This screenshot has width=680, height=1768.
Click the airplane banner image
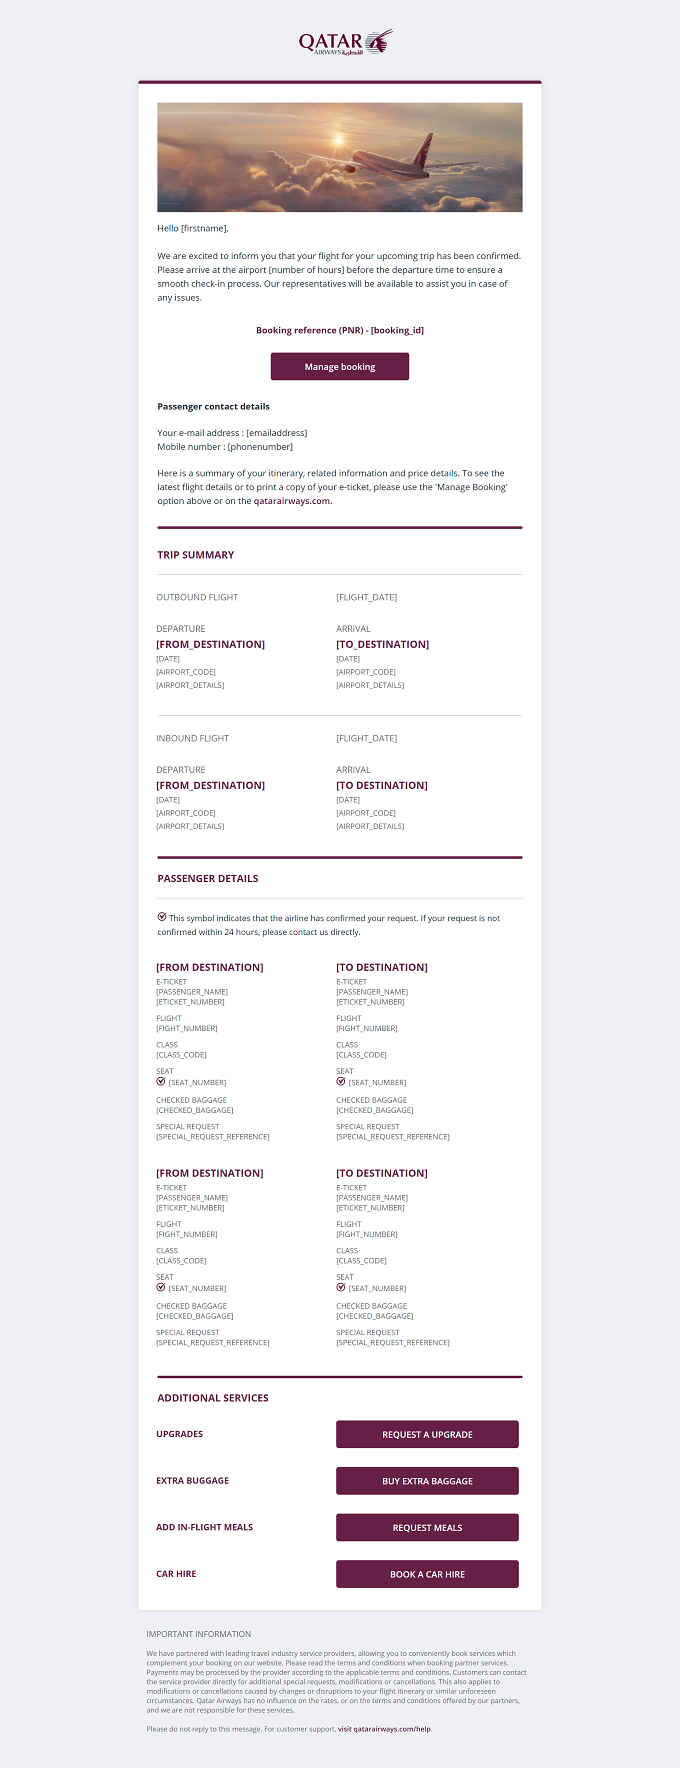pyautogui.click(x=340, y=157)
